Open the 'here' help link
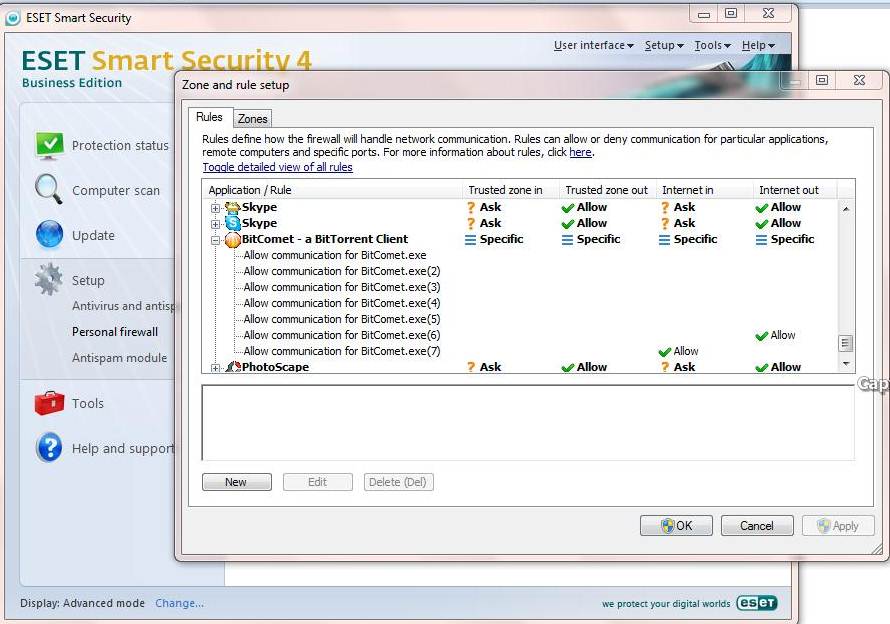Viewport: 890px width, 624px height. coord(580,152)
